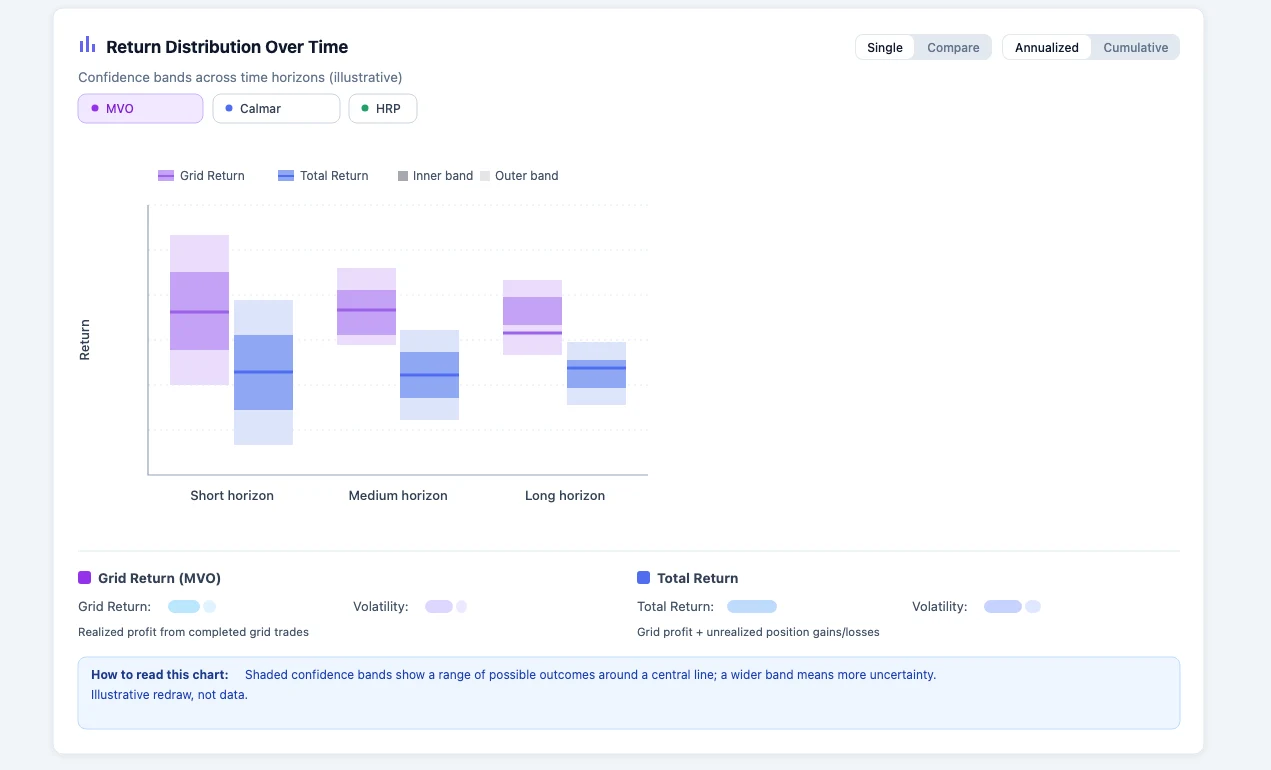1271x770 pixels.
Task: Select the HRP strategy chip
Action: [383, 108]
